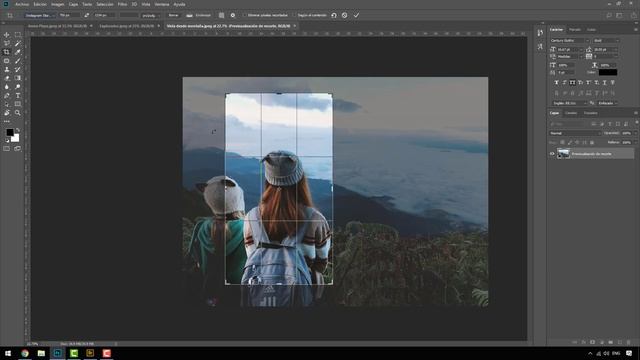Click the Enderezar straighten label

pyautogui.click(x=203, y=15)
